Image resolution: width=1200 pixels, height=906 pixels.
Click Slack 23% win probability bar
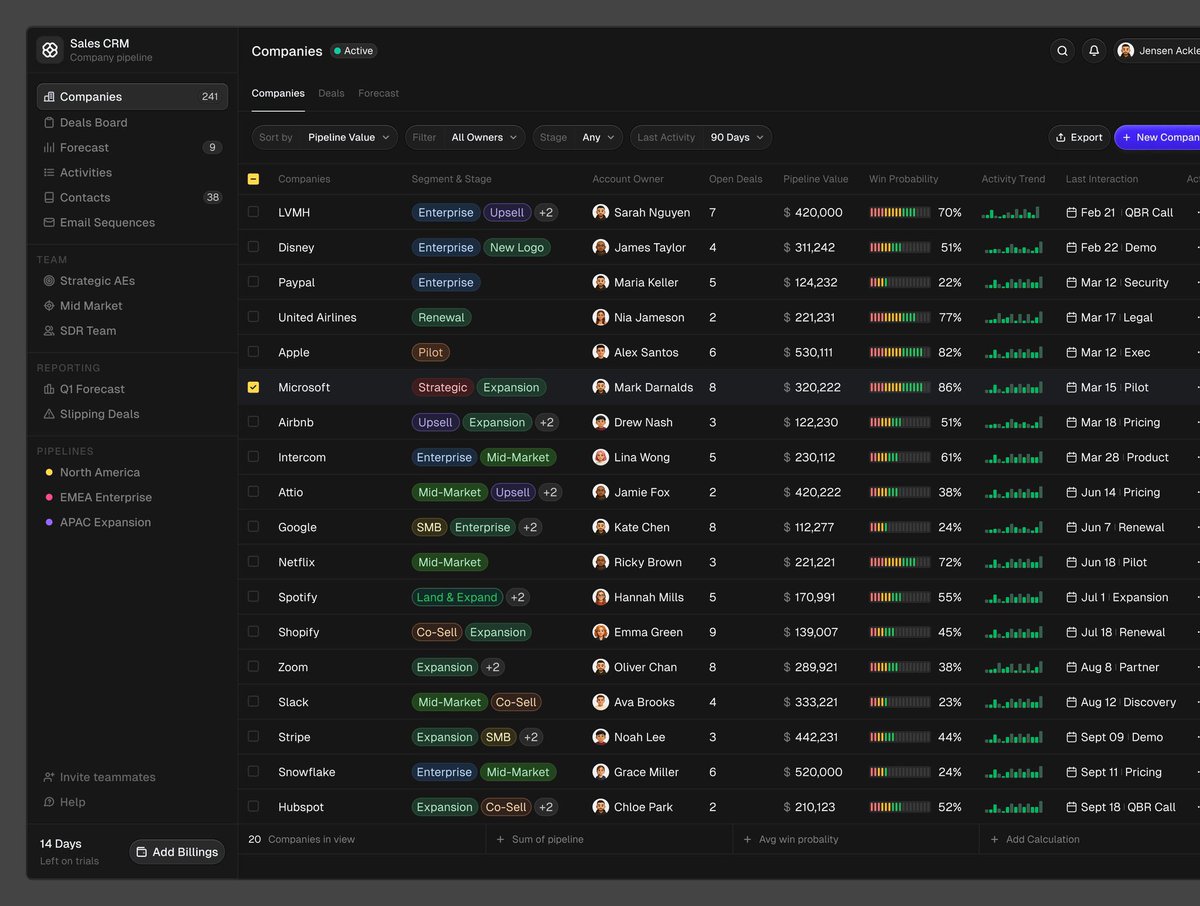click(x=900, y=702)
